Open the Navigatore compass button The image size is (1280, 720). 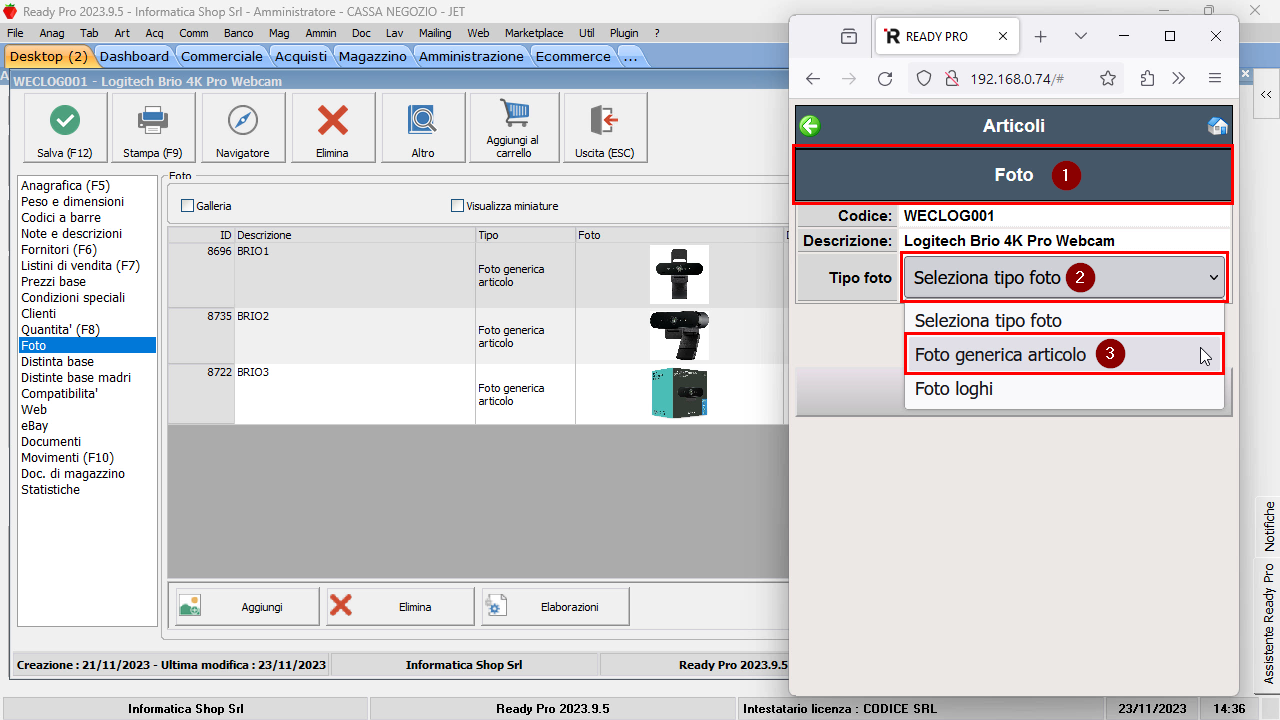243,128
